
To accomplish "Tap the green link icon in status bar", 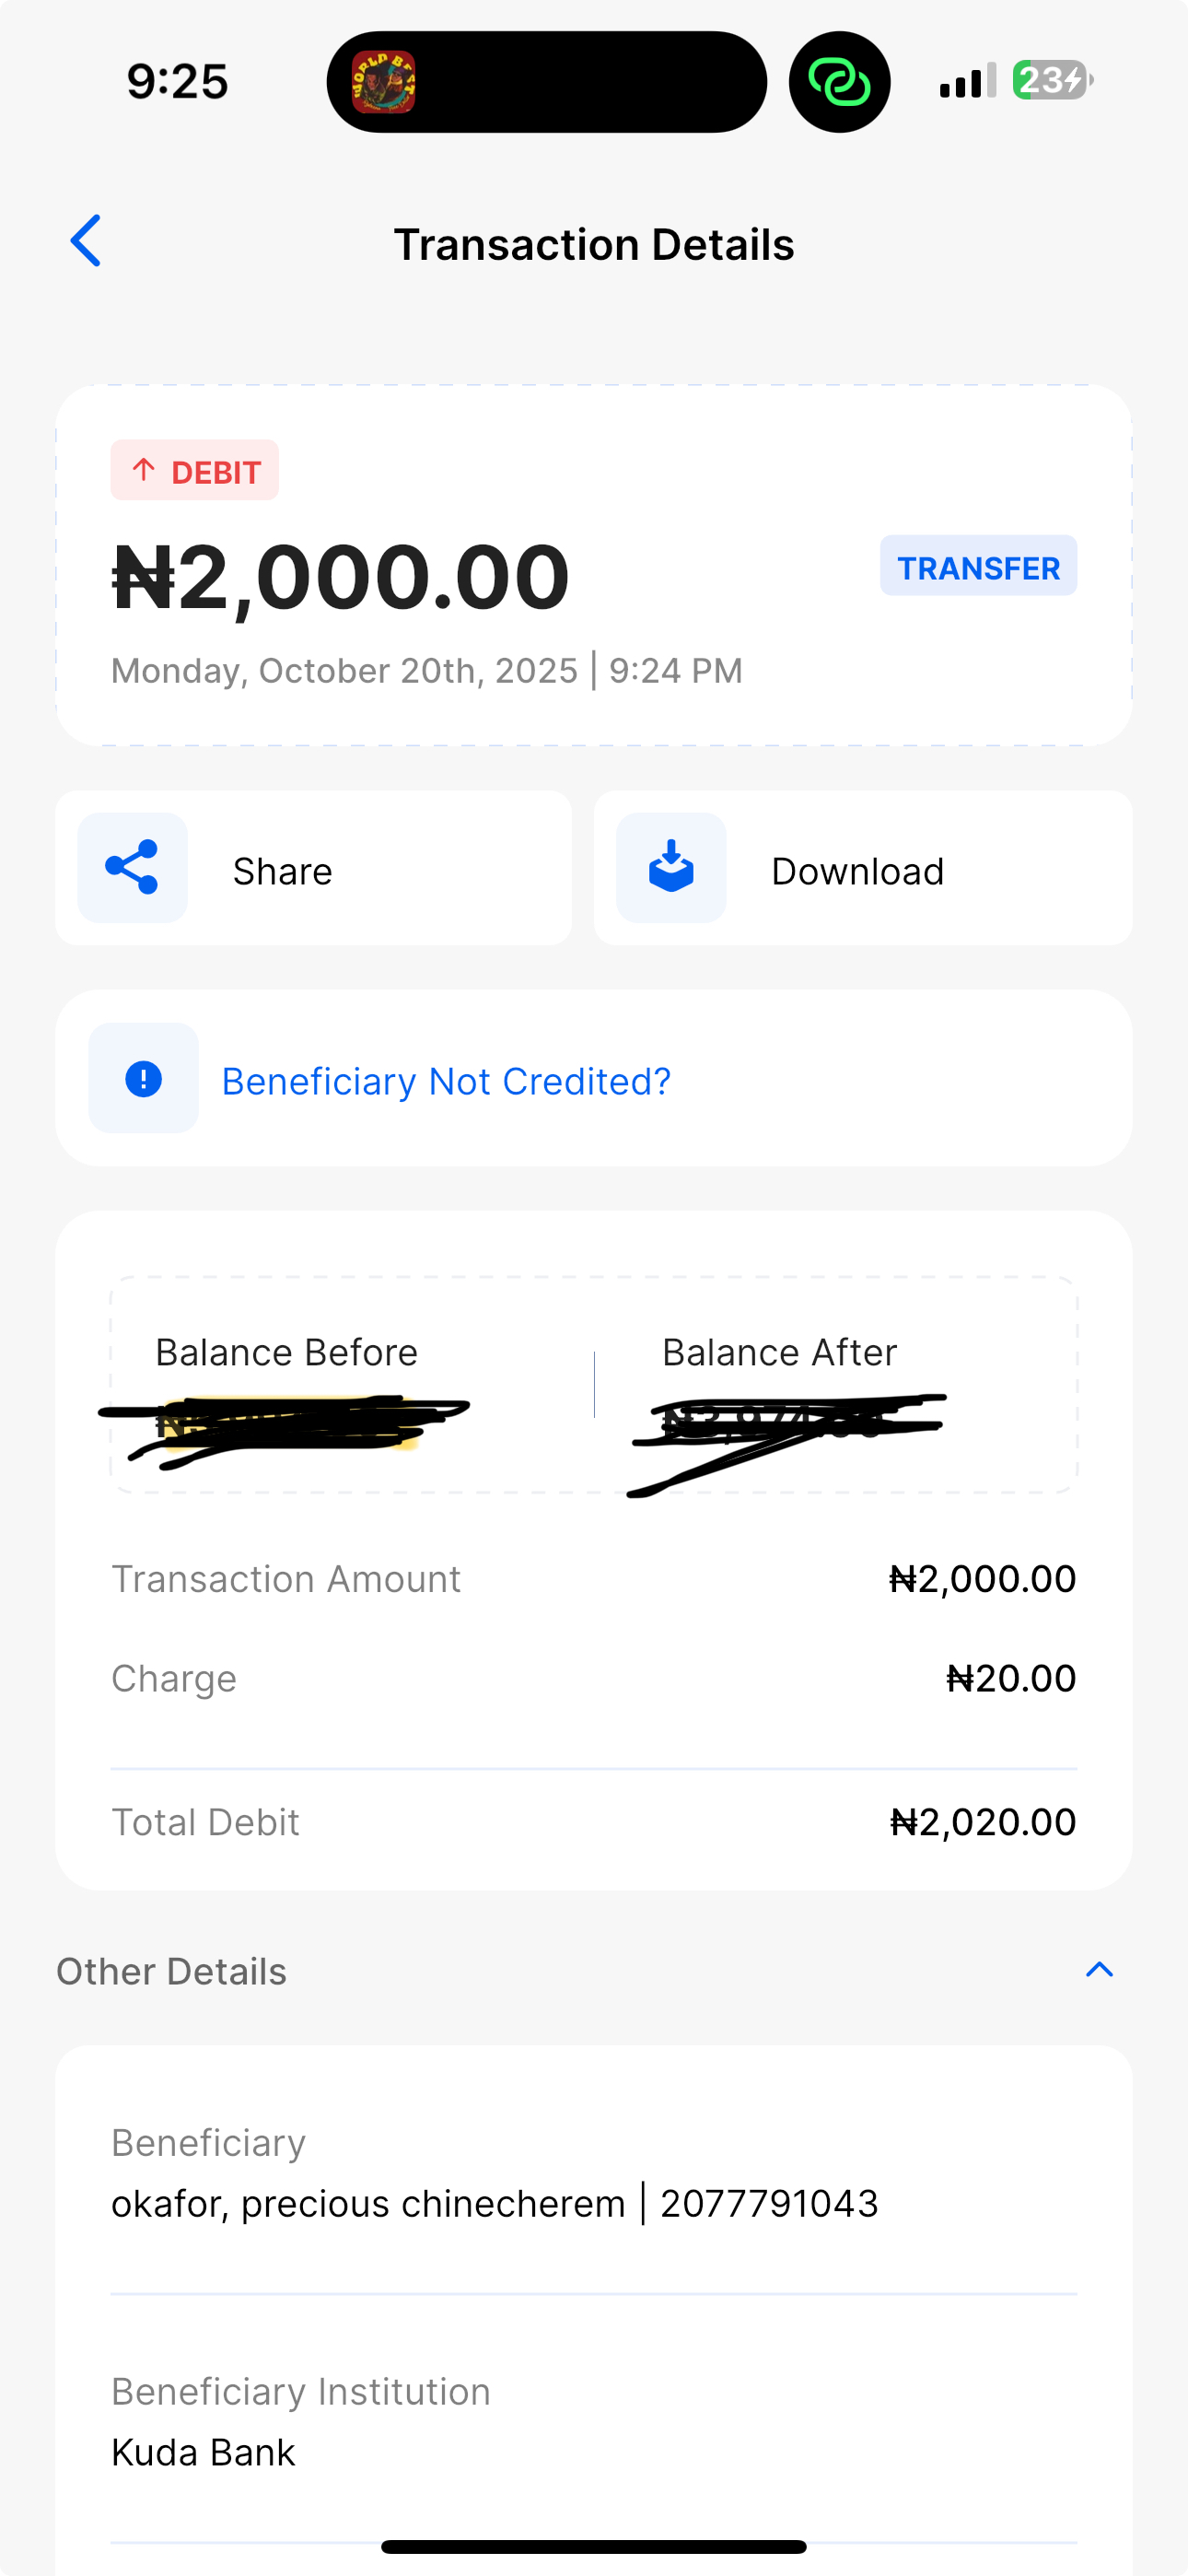I will pyautogui.click(x=839, y=82).
